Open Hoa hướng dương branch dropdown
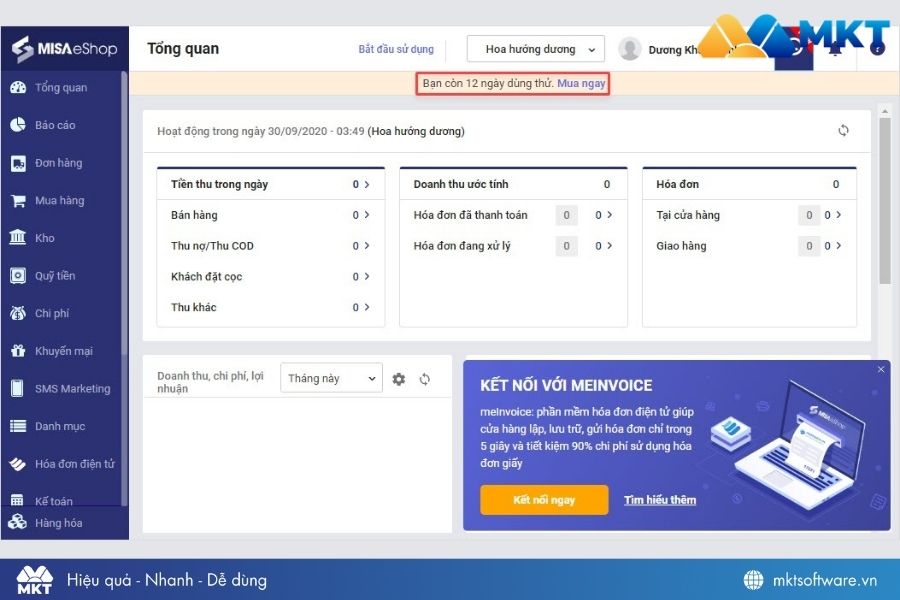The image size is (900, 600). coord(536,49)
